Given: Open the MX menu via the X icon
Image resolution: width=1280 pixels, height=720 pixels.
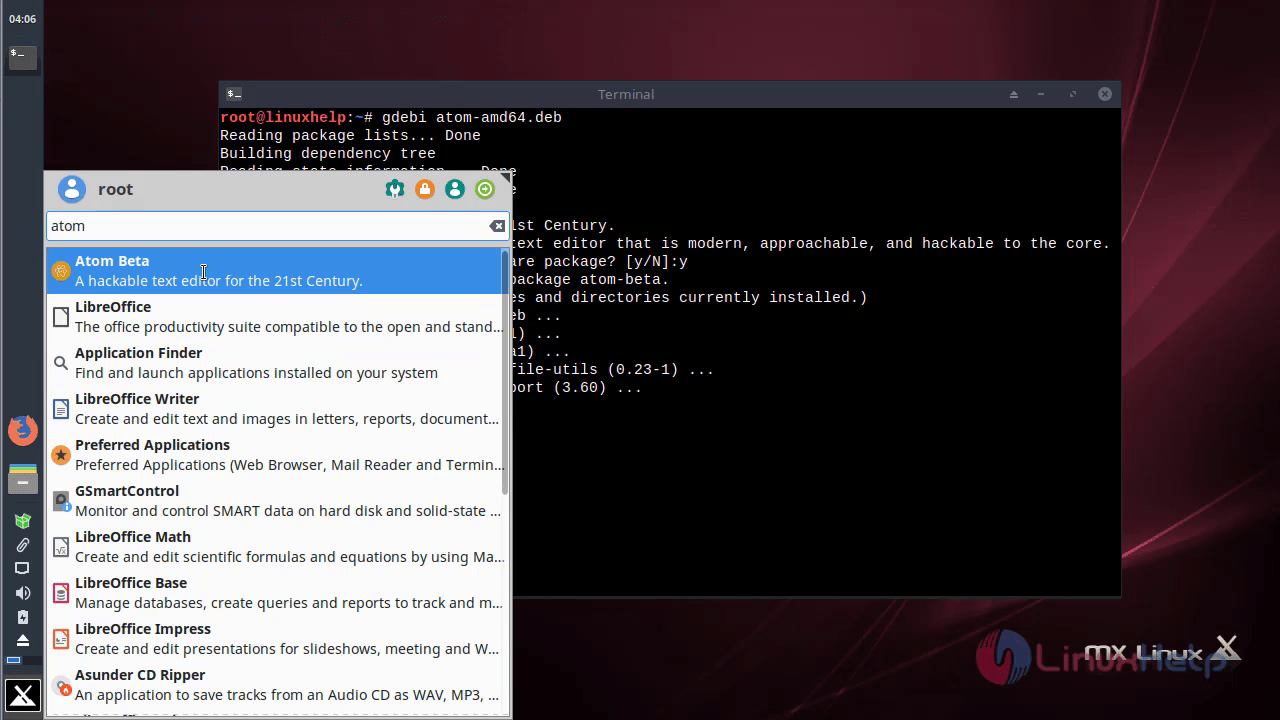Looking at the screenshot, I should [x=23, y=694].
